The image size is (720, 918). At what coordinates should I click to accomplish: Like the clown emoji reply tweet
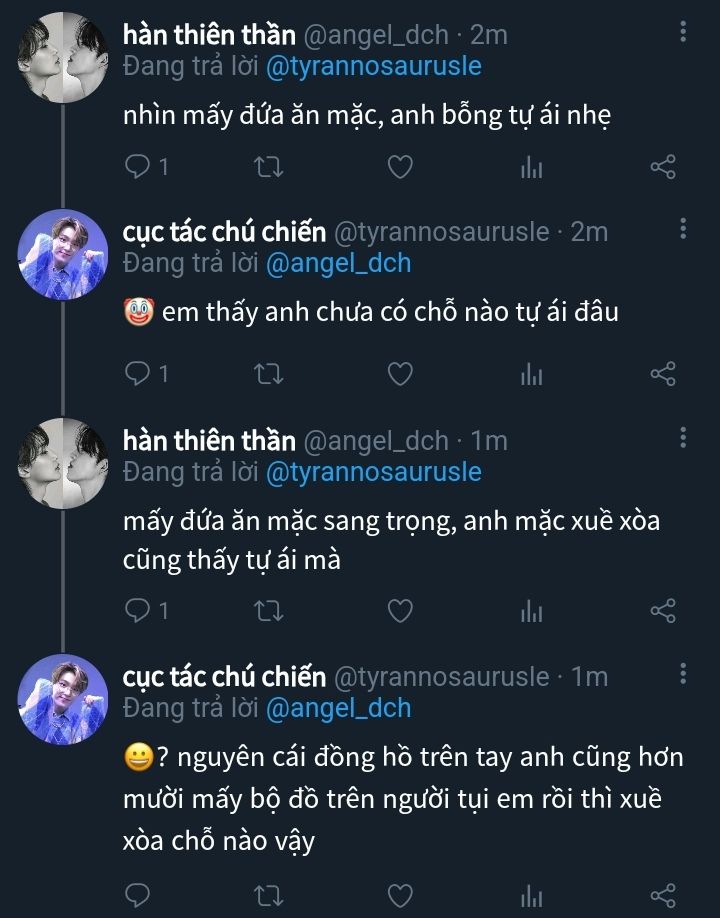pos(400,374)
